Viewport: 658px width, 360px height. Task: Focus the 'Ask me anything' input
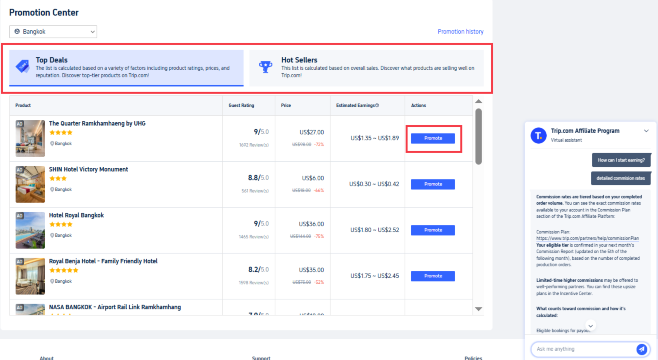(x=583, y=349)
